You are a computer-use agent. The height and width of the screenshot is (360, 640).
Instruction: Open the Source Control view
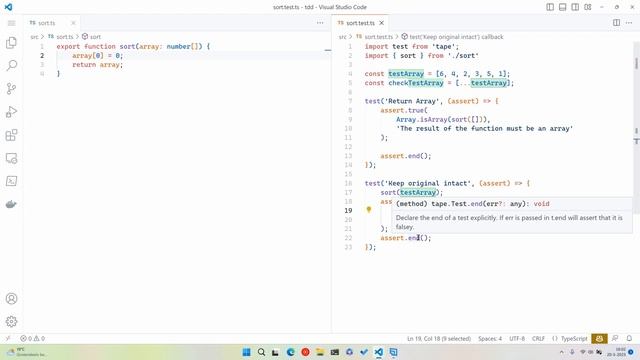pos(11,89)
